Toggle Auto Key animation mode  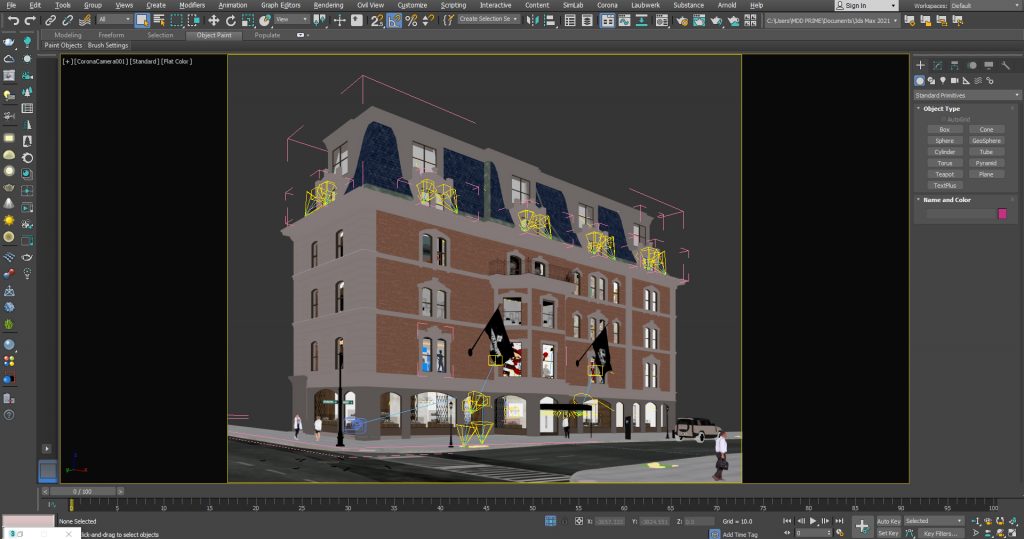[888, 521]
